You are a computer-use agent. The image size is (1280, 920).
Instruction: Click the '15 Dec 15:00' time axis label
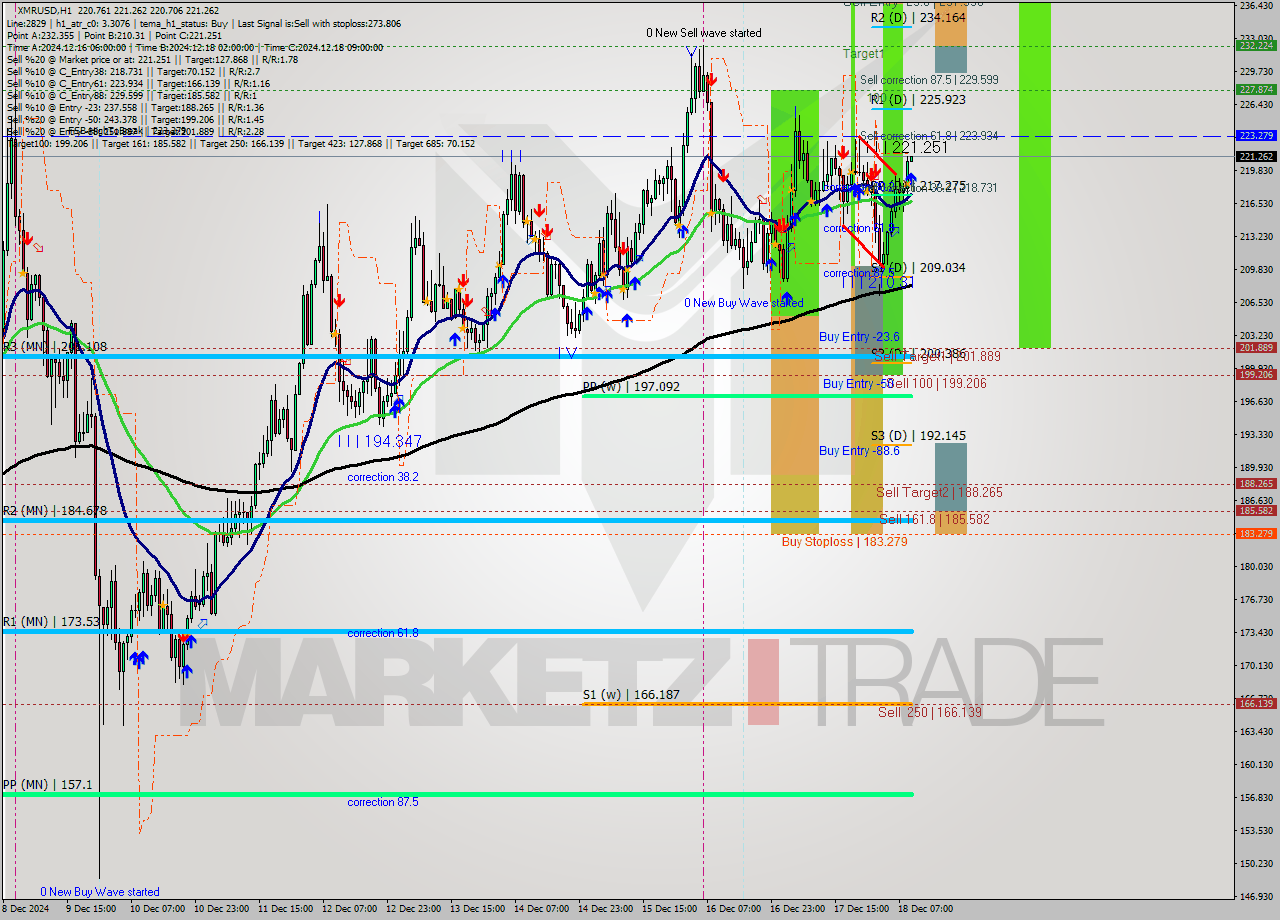pos(669,909)
